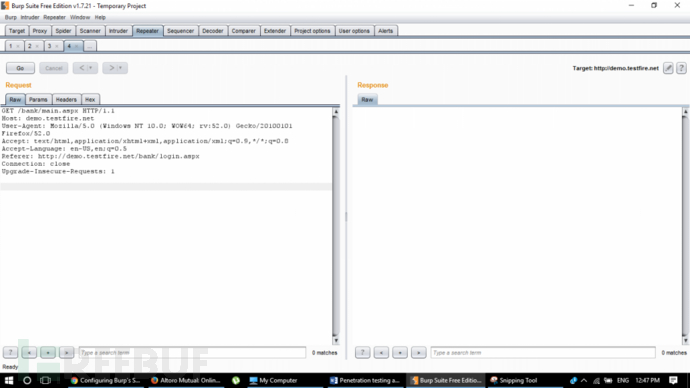Open the Help menu

100,18
